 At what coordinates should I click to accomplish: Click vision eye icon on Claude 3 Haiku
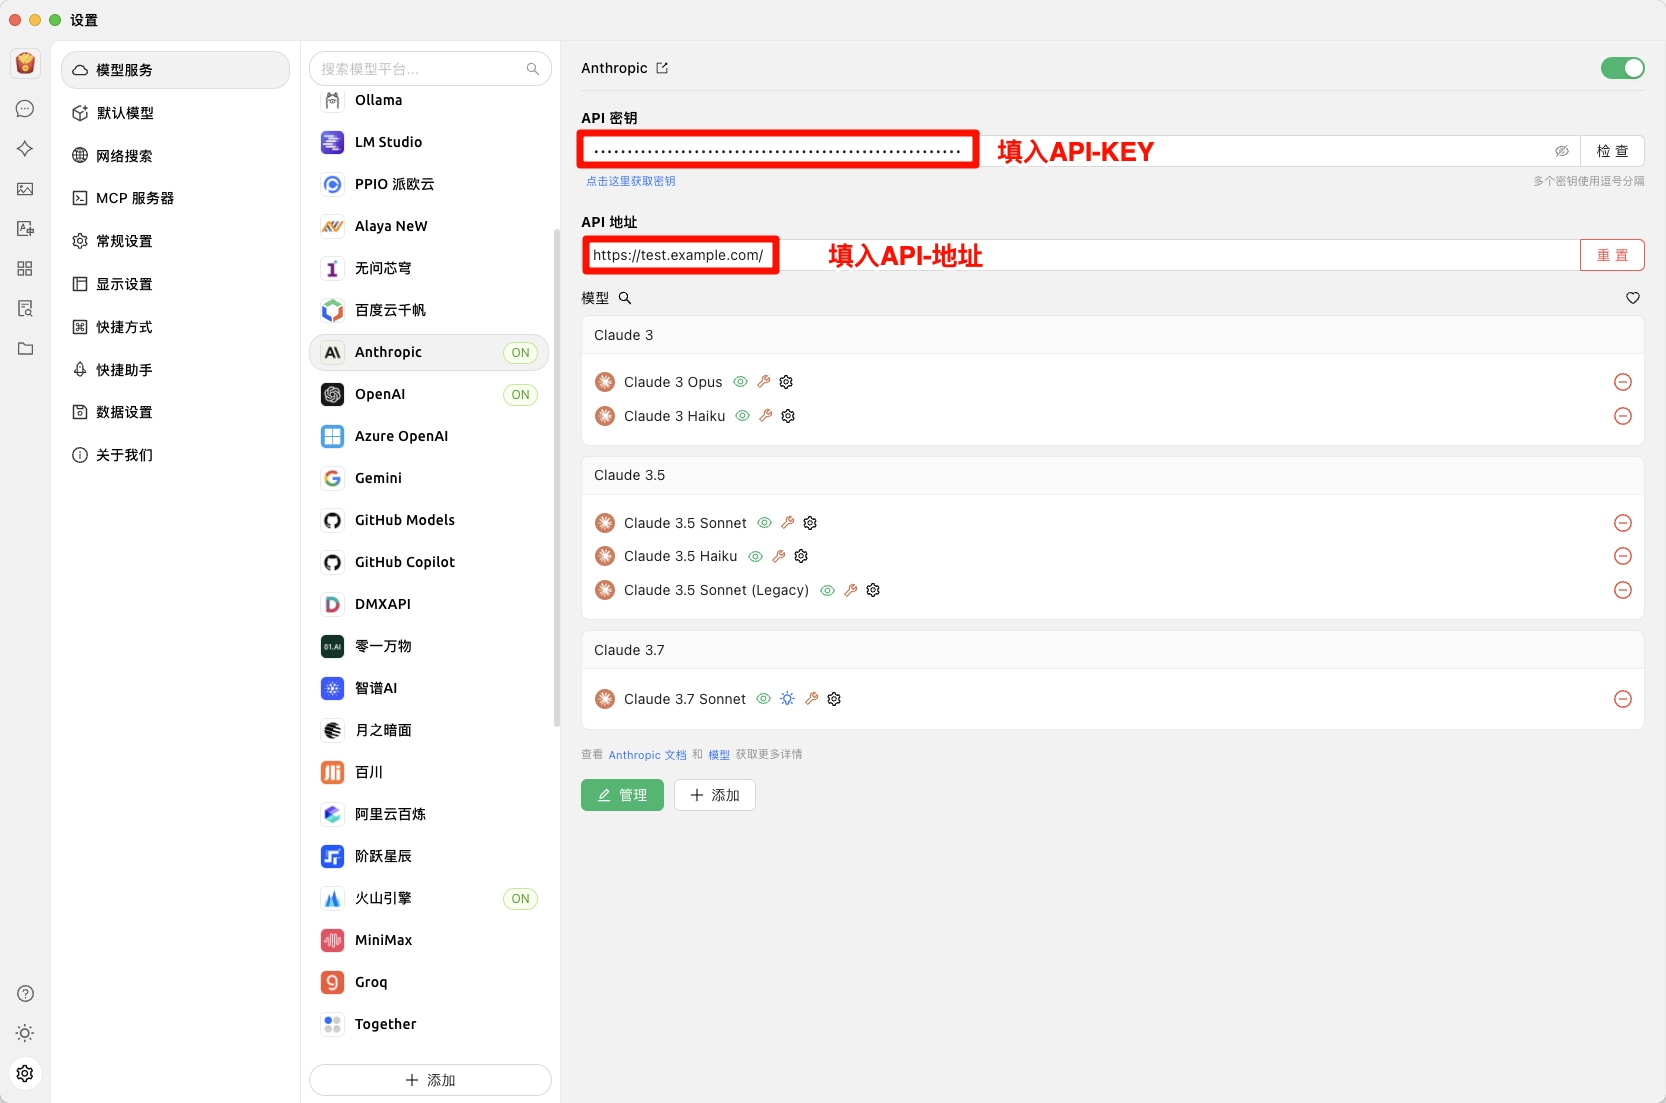(743, 416)
